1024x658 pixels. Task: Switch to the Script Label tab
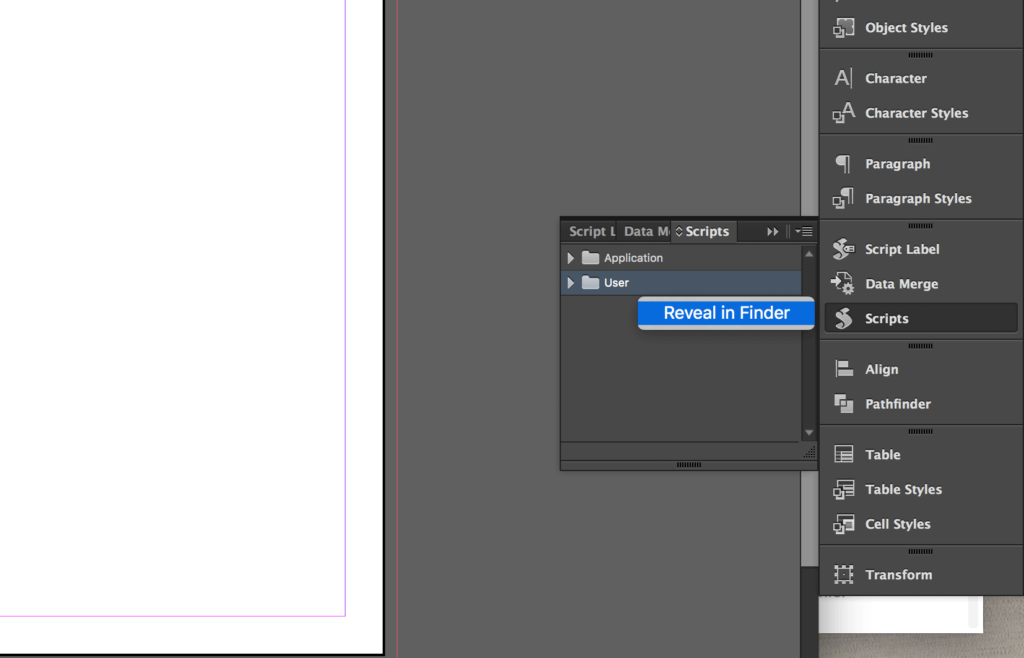click(589, 231)
